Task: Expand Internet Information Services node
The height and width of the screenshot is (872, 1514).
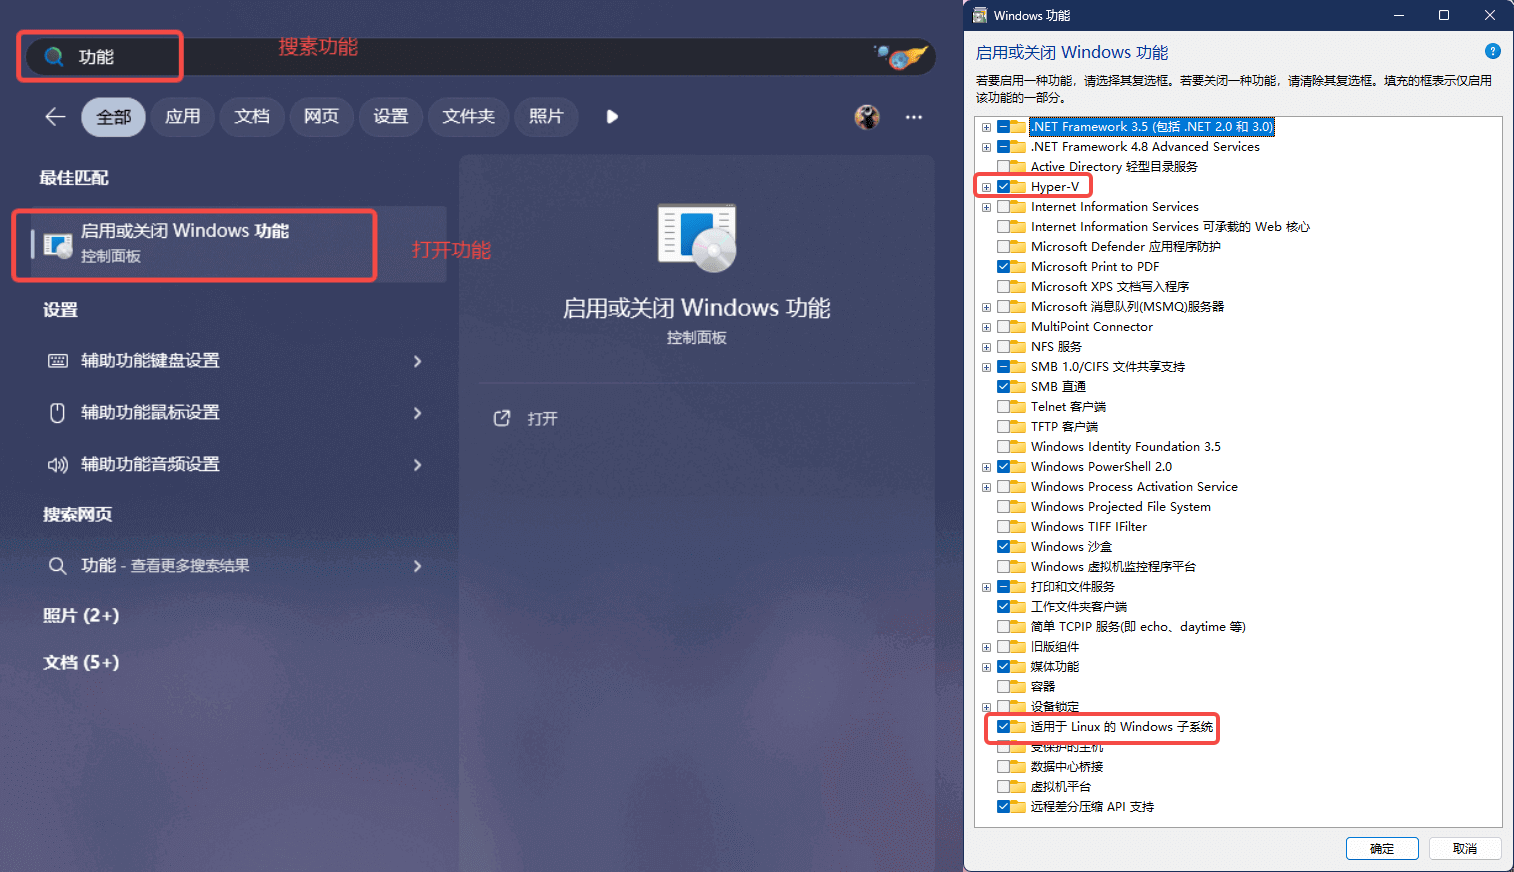Action: click(x=986, y=207)
